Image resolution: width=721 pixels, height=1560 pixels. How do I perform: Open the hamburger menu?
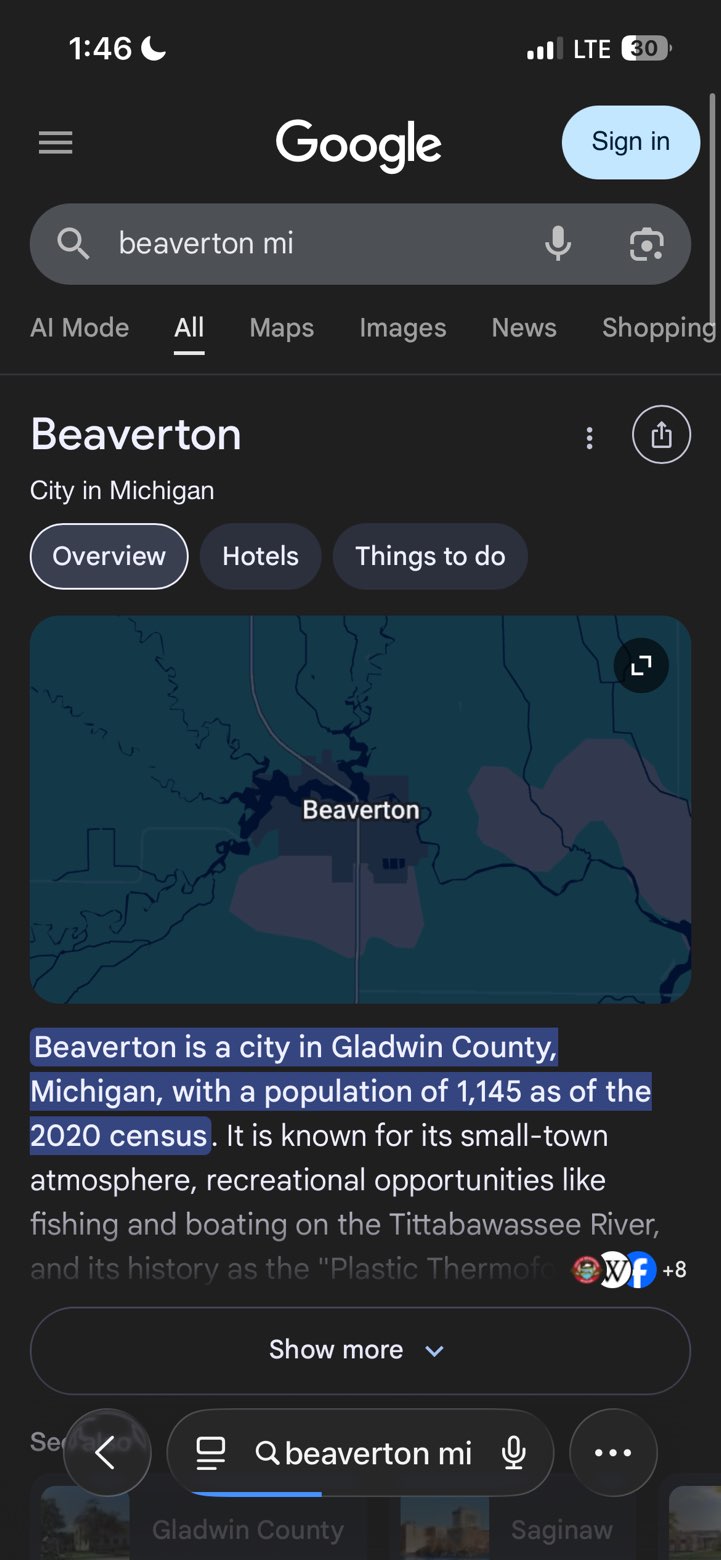coord(56,144)
